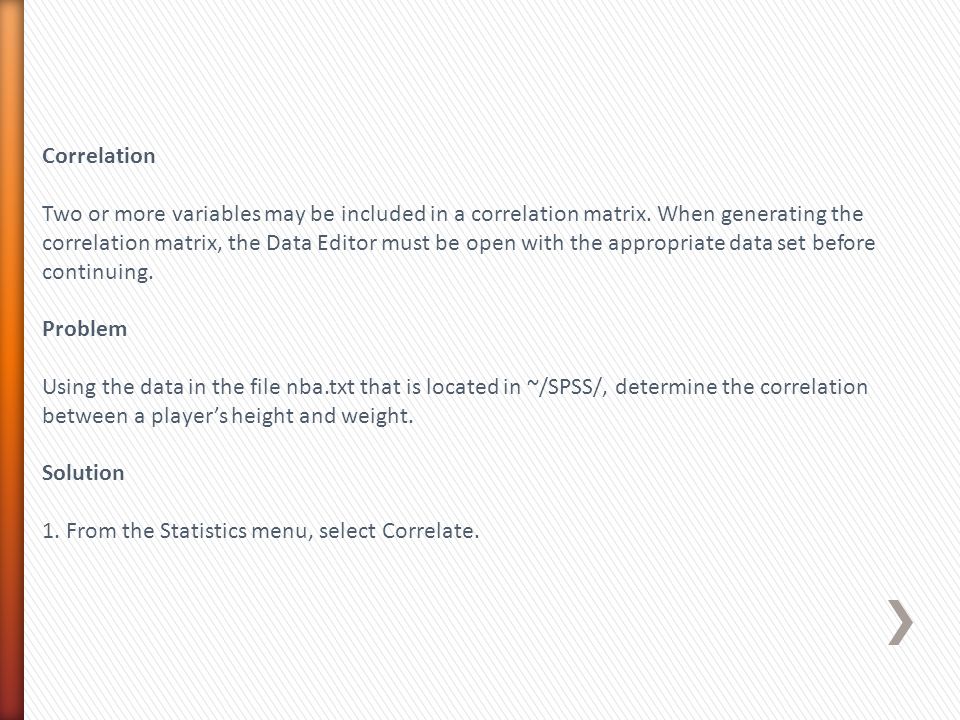Click 'When generating the' text
Screen dimensions: 960x720
click(x=760, y=214)
